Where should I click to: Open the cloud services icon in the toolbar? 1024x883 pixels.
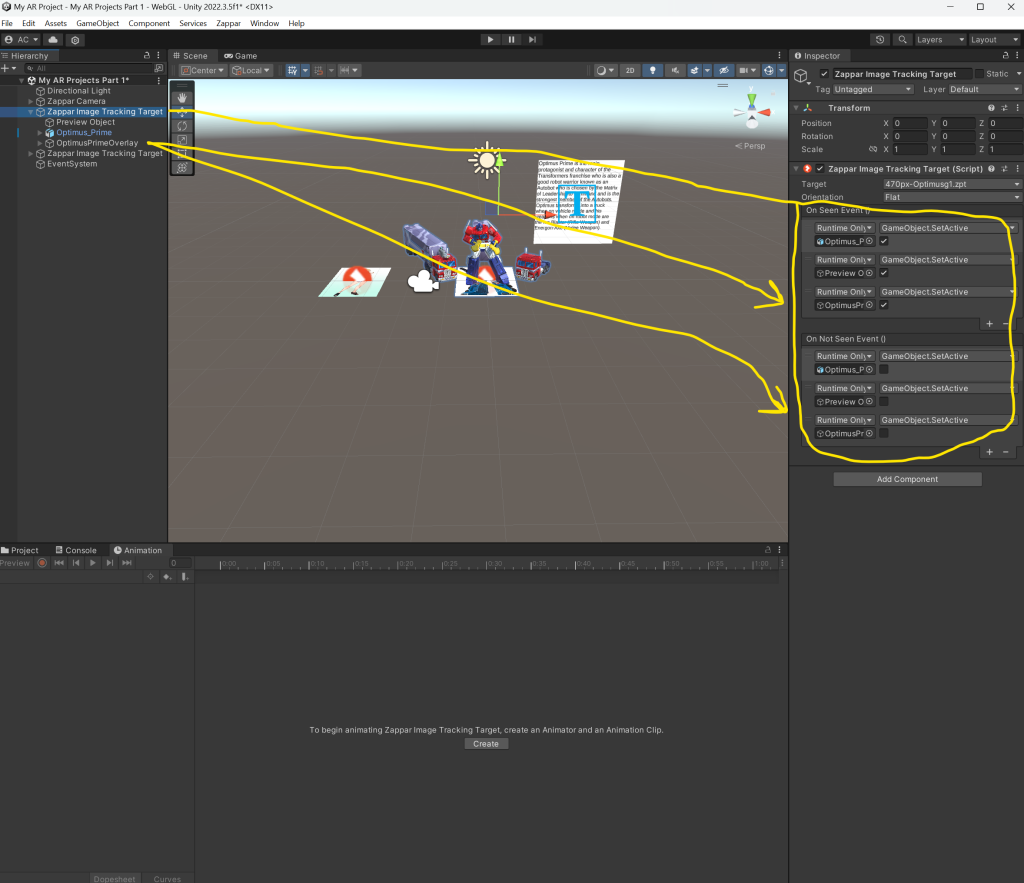click(x=53, y=39)
